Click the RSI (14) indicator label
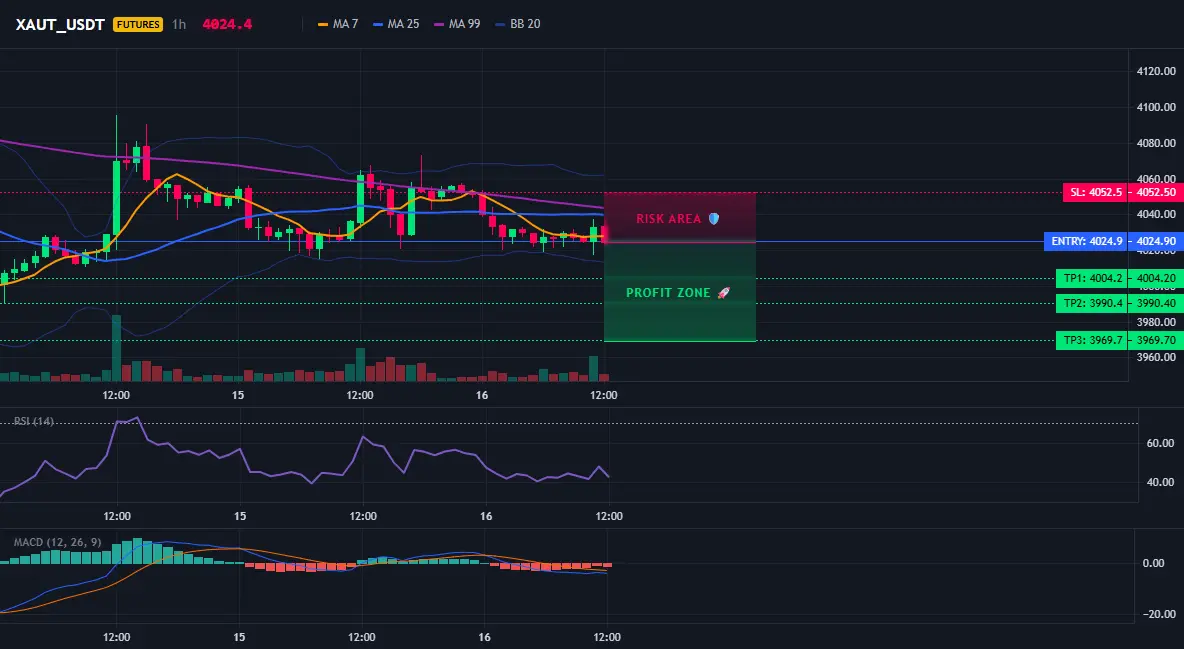Screen dimensions: 1184x649 click(x=34, y=421)
